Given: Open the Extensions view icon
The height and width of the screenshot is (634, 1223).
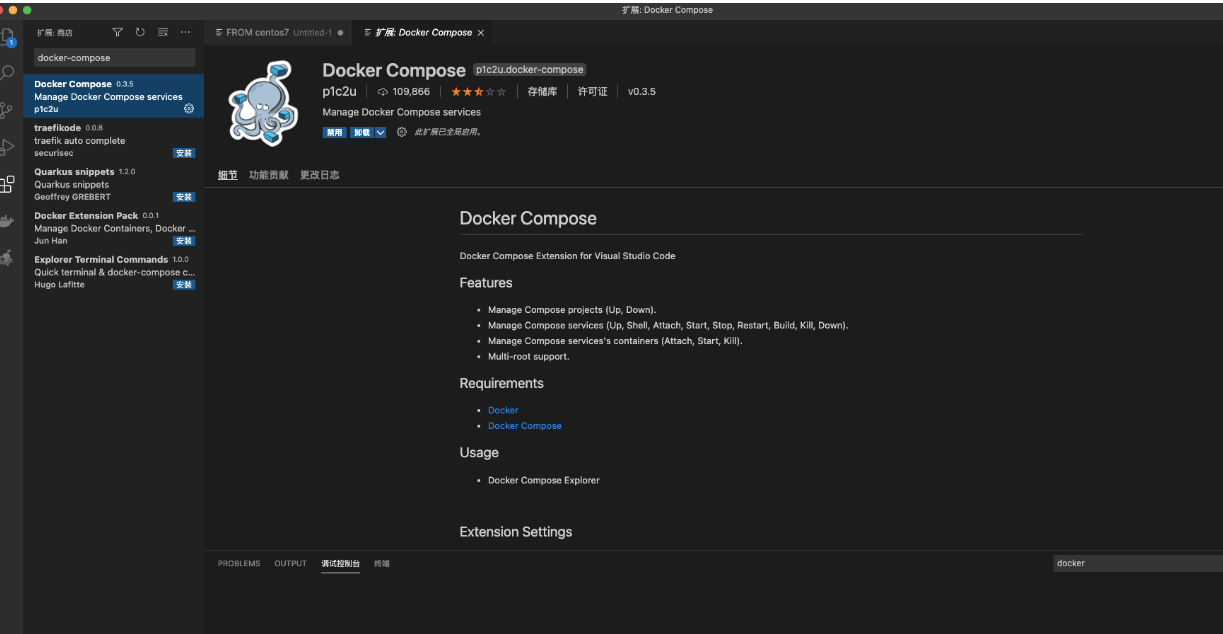Looking at the screenshot, I should click(8, 184).
